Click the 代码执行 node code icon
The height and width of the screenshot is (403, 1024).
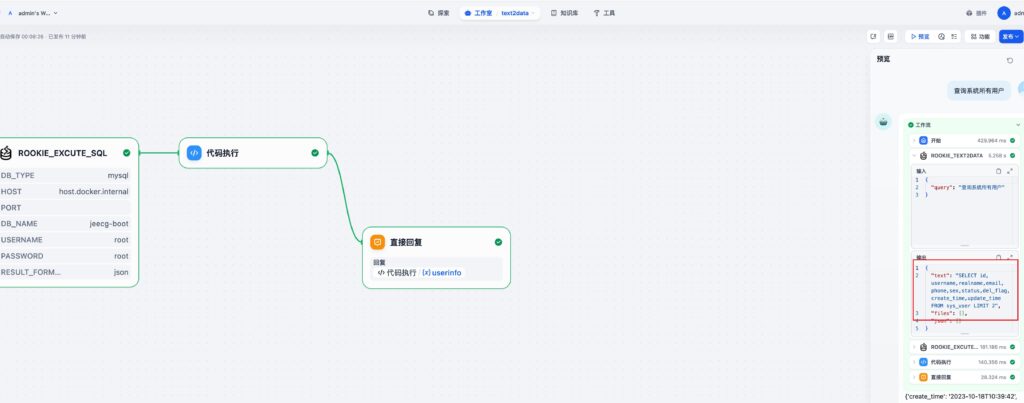[195, 153]
